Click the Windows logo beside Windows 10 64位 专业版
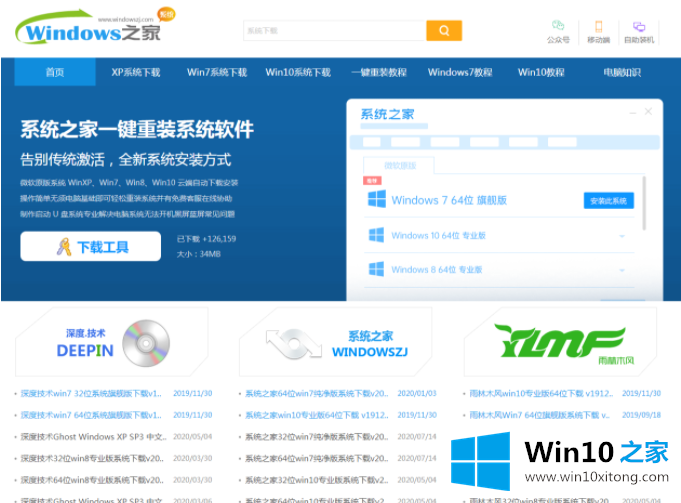The height and width of the screenshot is (503, 681). (x=376, y=235)
